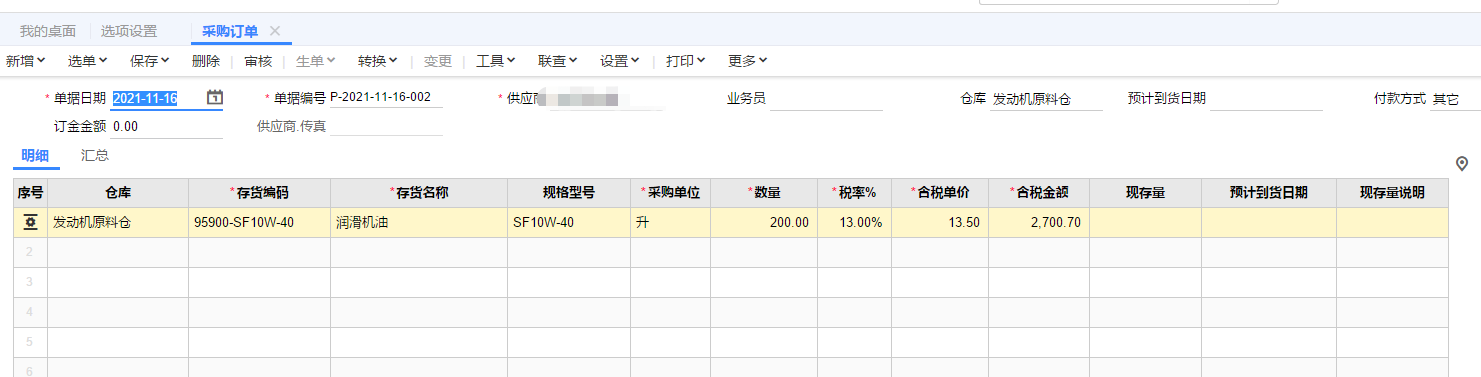Click the 审核 button
1481x377 pixels.
tap(258, 61)
